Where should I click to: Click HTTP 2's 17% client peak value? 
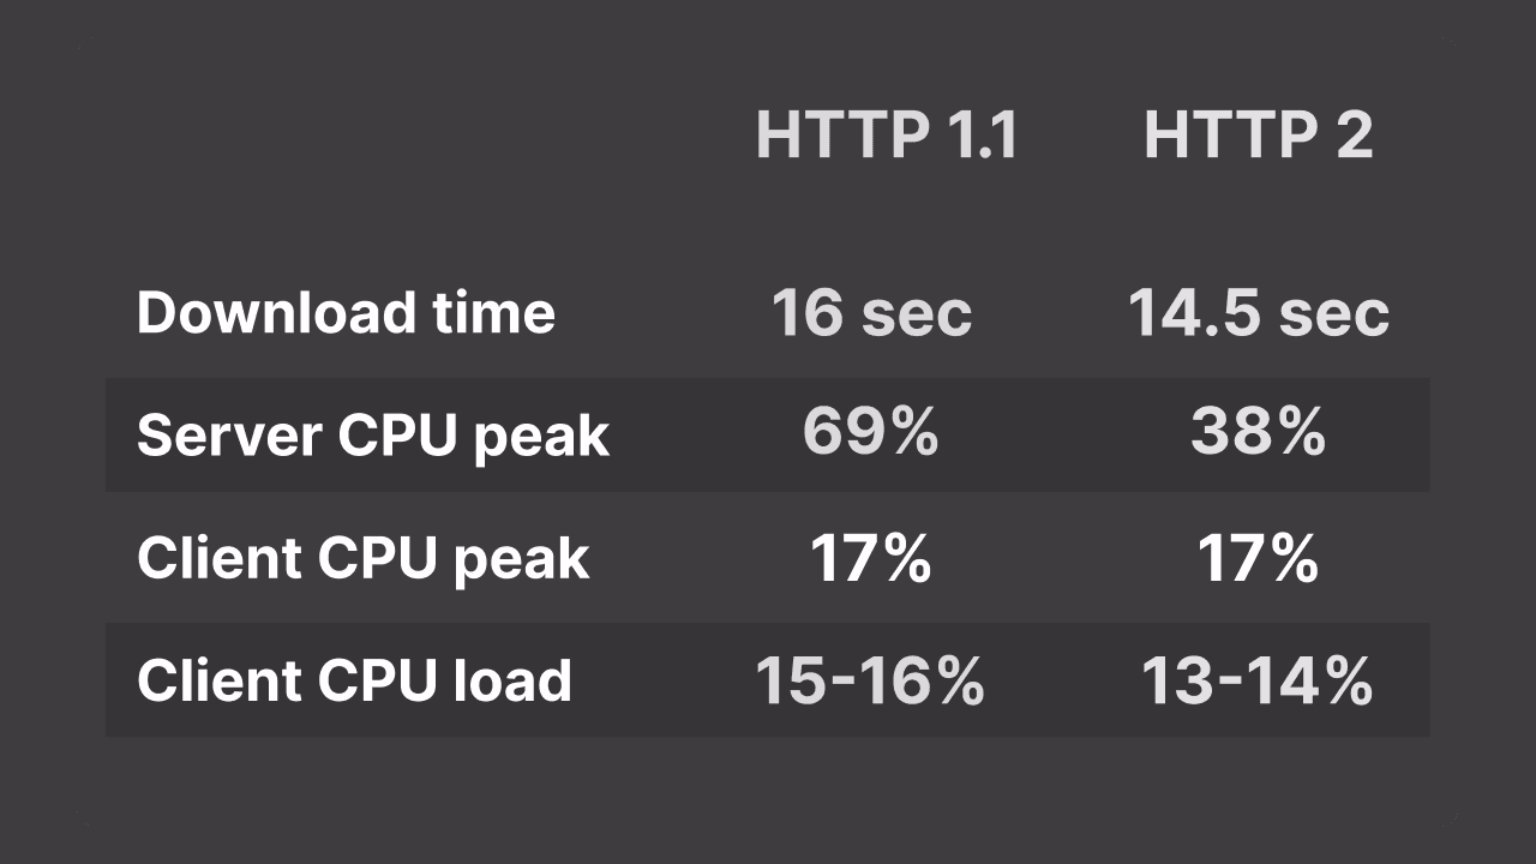coord(1258,558)
